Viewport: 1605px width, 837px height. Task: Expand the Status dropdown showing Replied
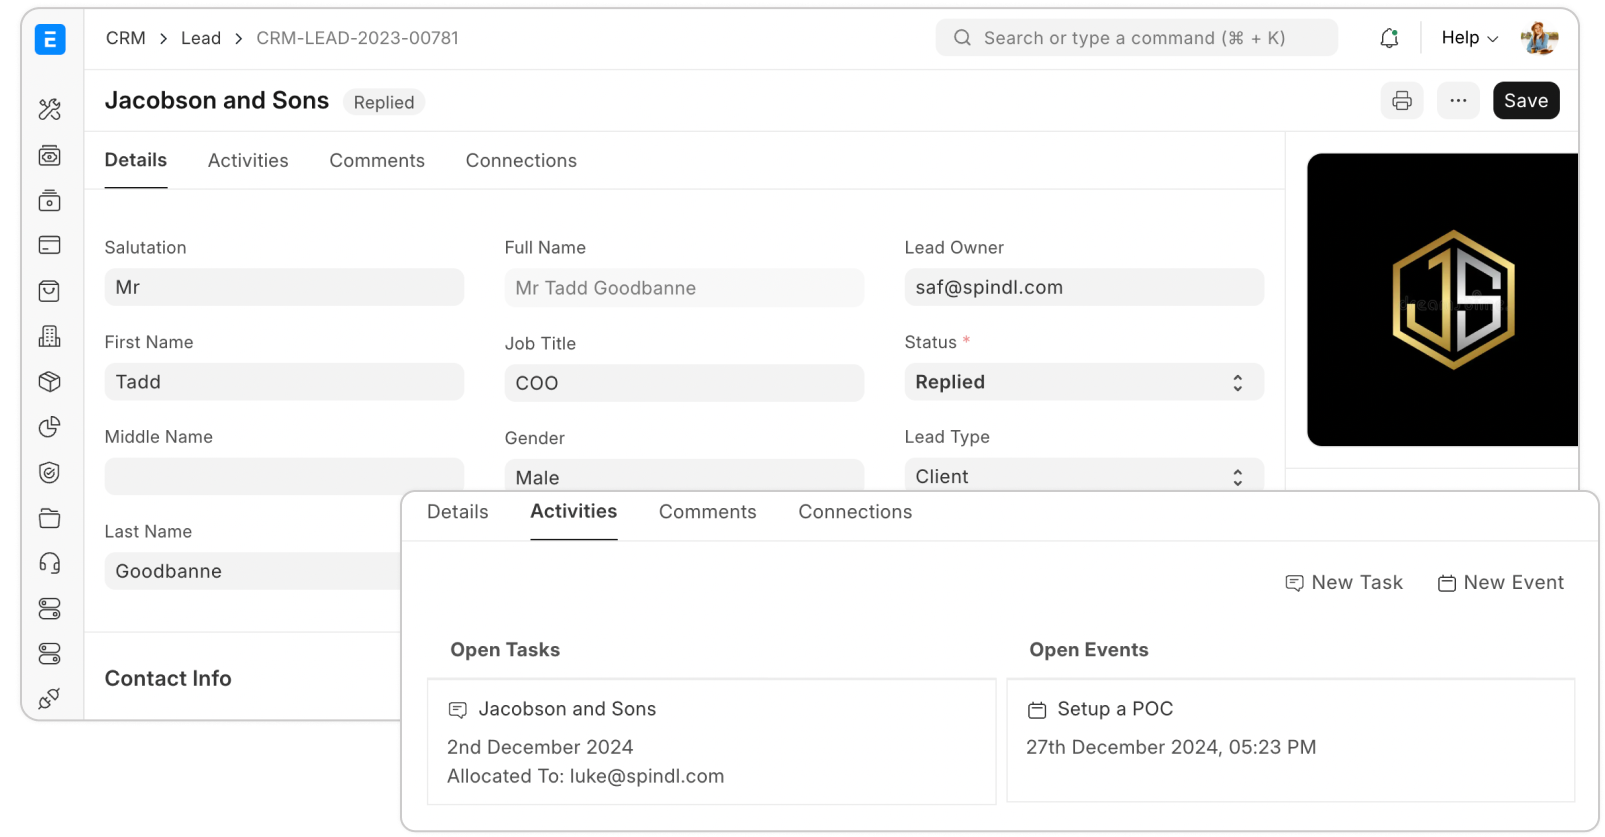[1083, 382]
